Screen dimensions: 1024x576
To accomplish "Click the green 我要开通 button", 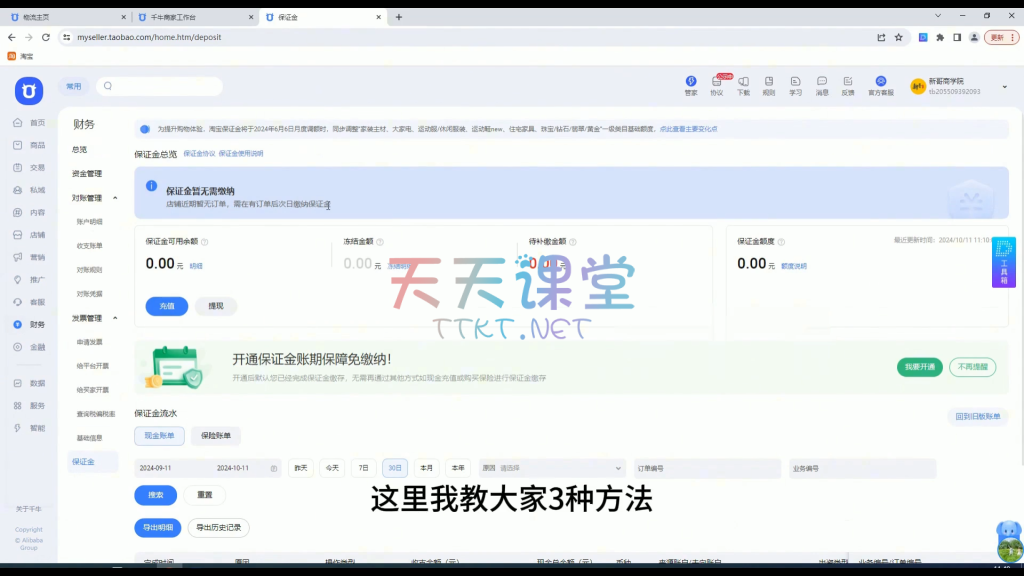I will [x=920, y=367].
